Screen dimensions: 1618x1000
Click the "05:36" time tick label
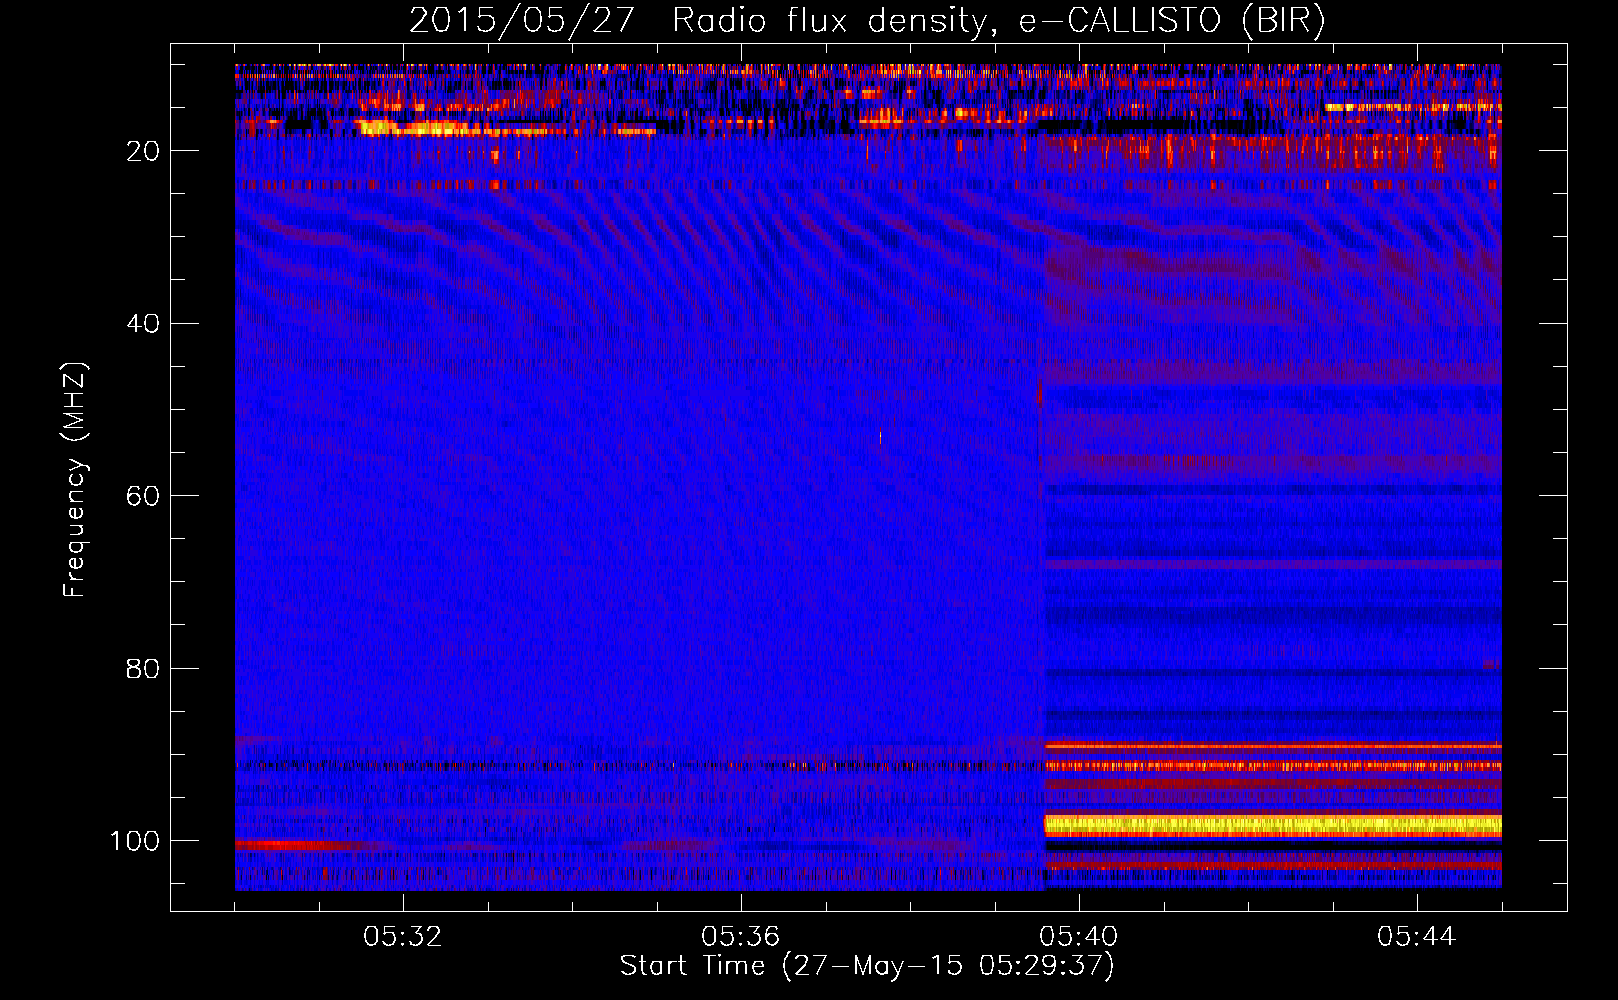click(x=741, y=937)
